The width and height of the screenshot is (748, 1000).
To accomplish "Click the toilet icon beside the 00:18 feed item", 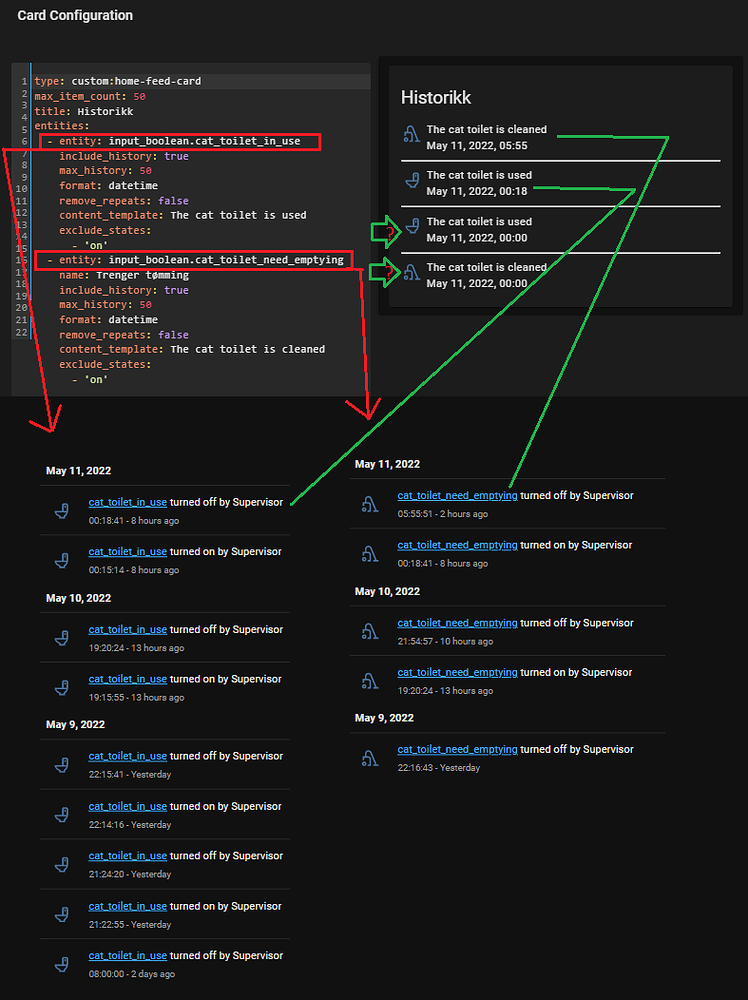I will [x=410, y=182].
